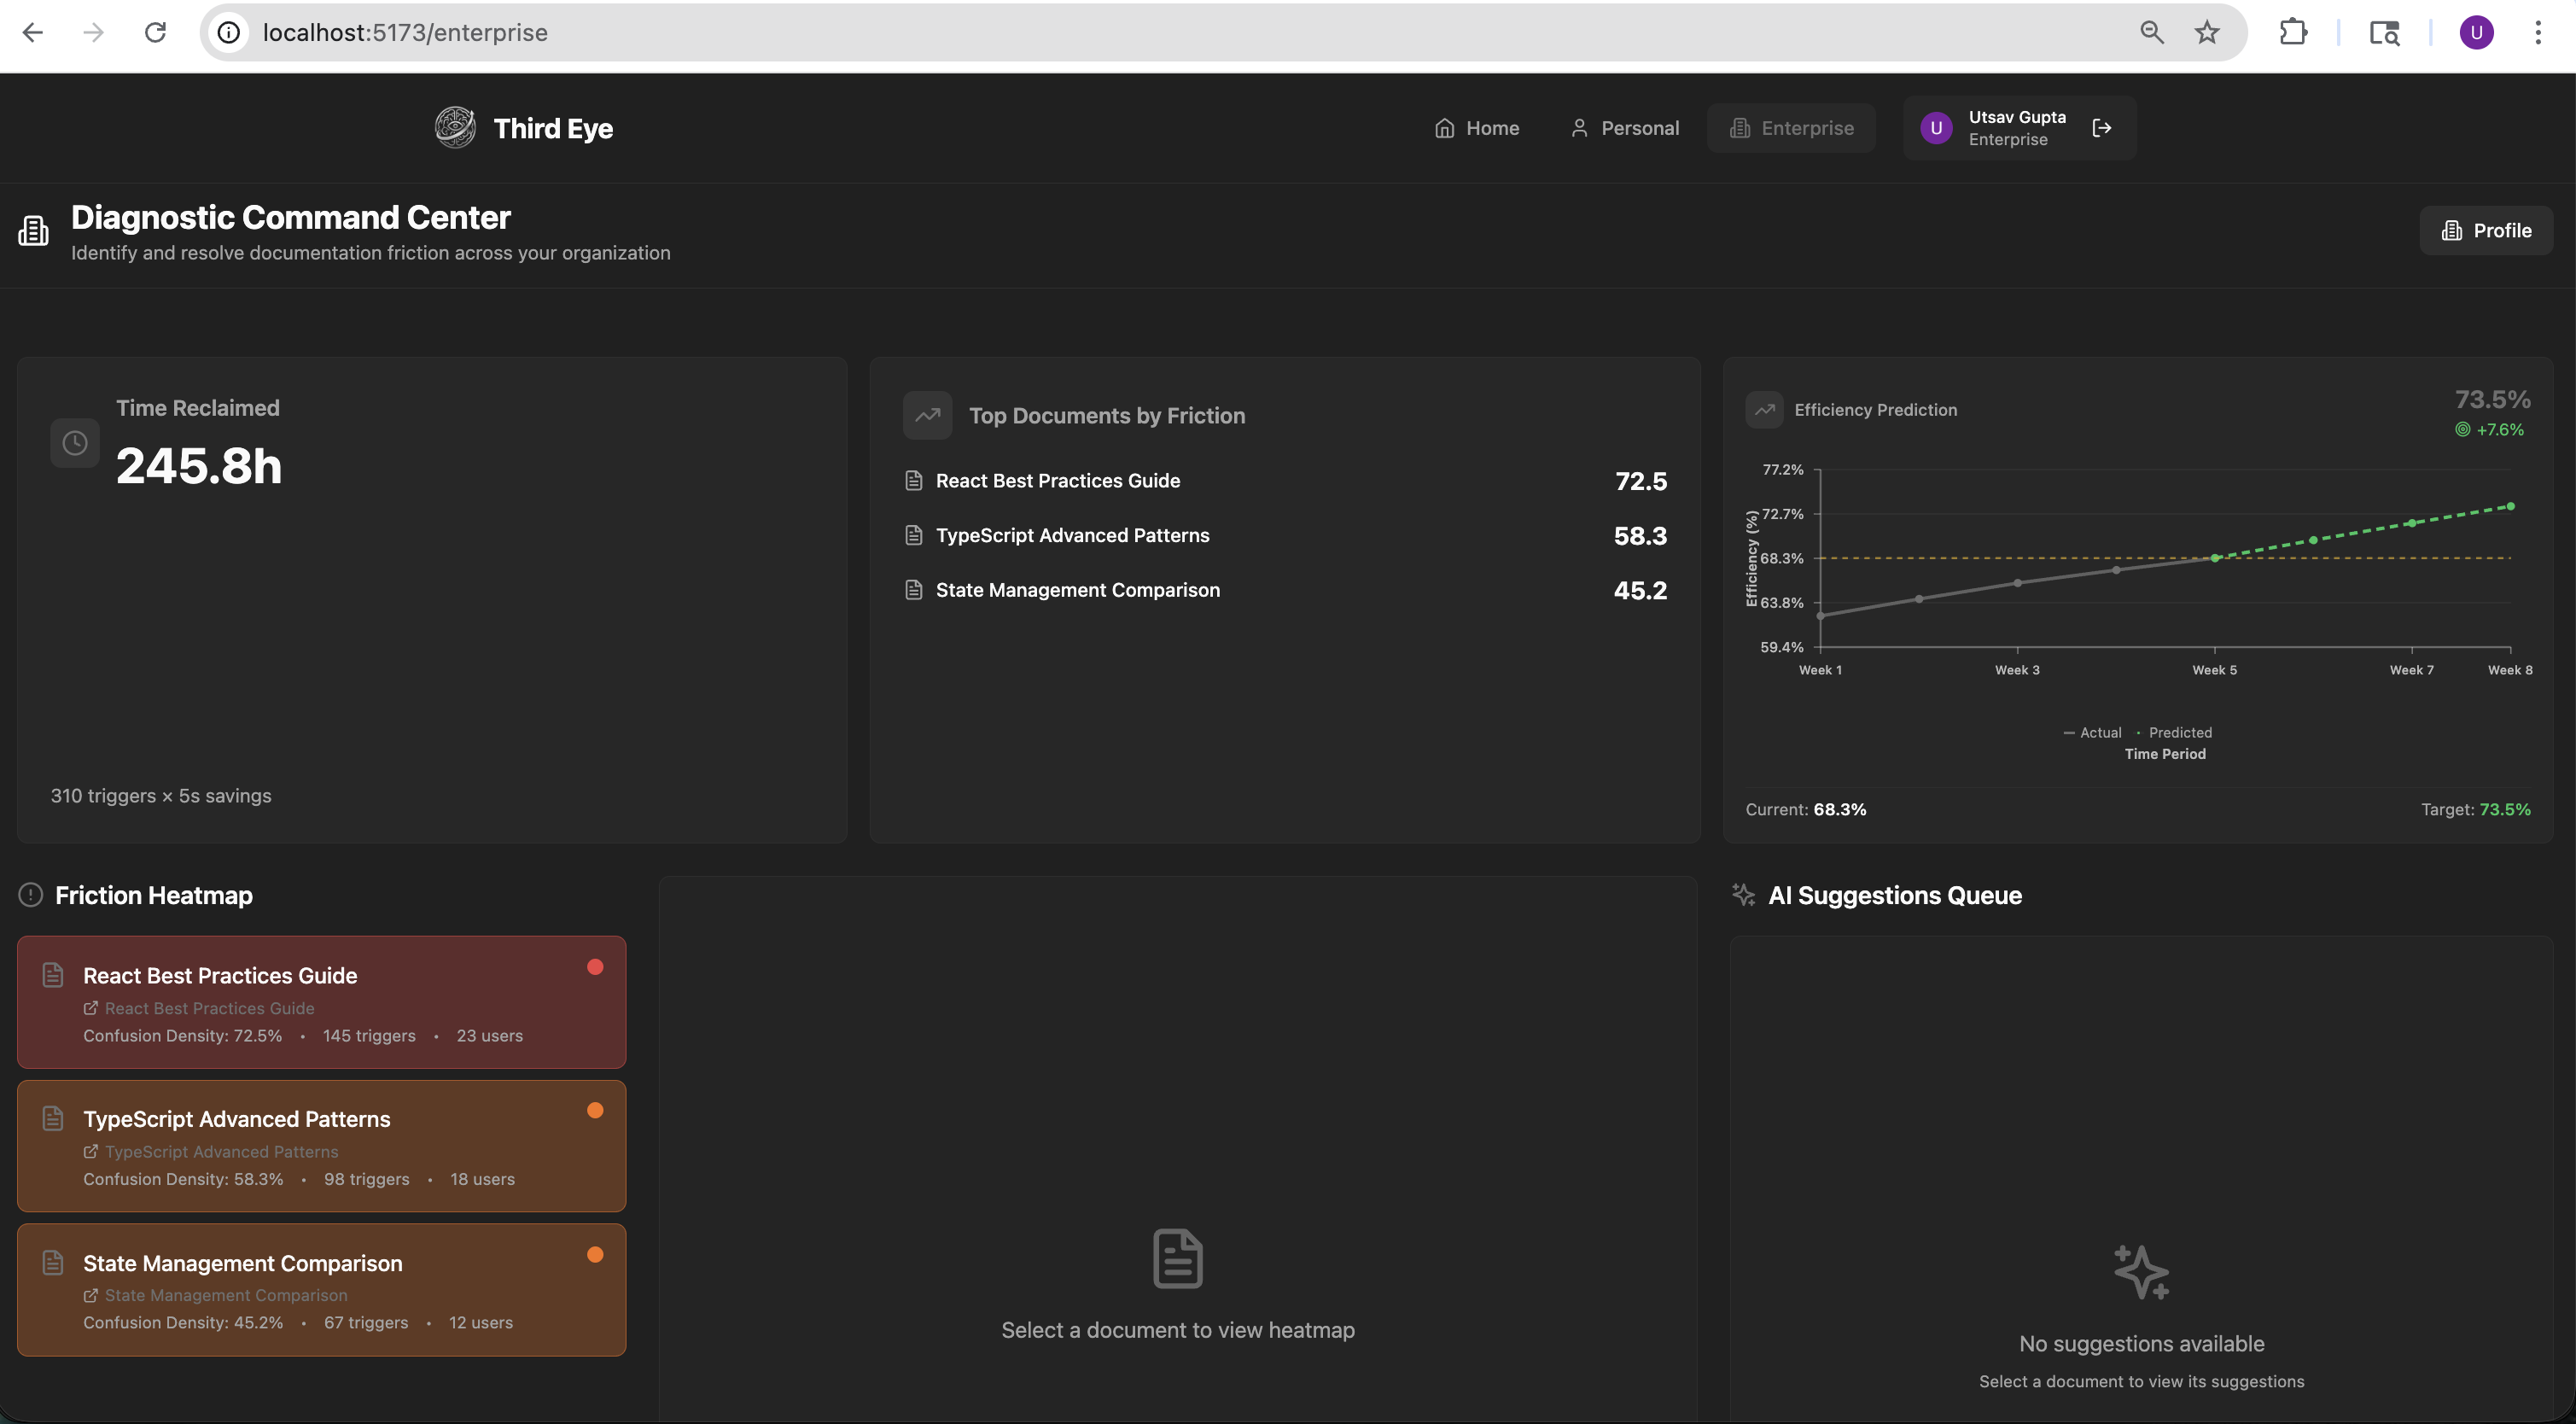Open the Profile button
The height and width of the screenshot is (1424, 2576).
tap(2486, 231)
